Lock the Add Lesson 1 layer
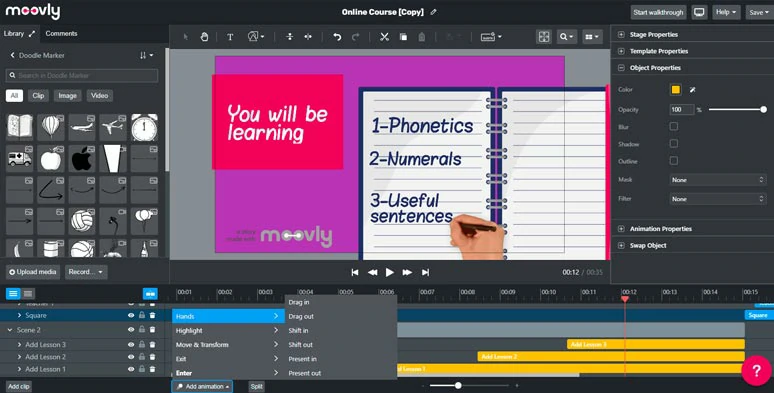 pos(142,369)
